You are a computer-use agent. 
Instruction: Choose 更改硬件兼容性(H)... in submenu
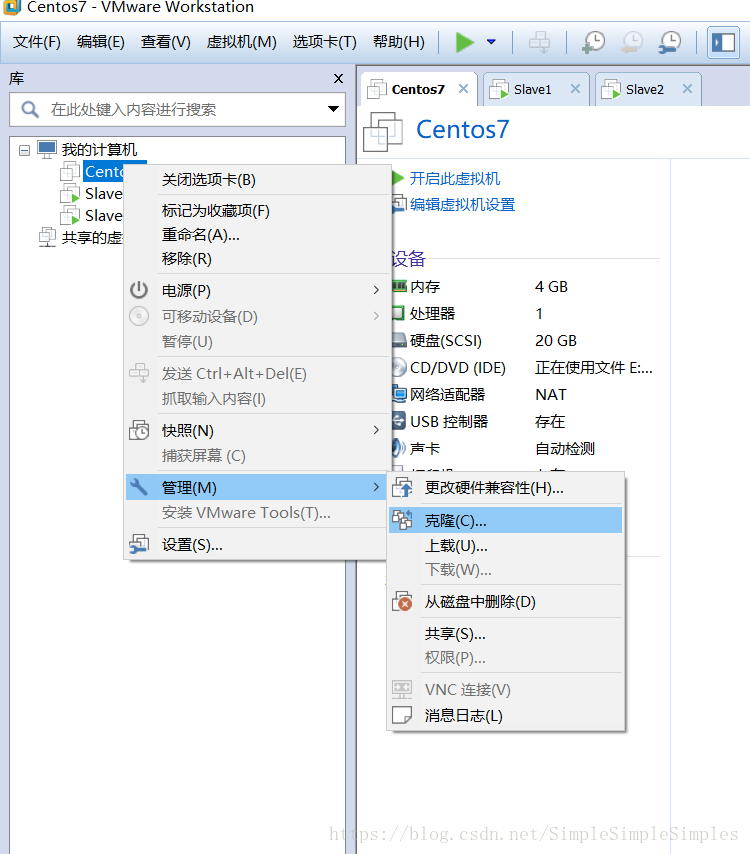coord(505,487)
